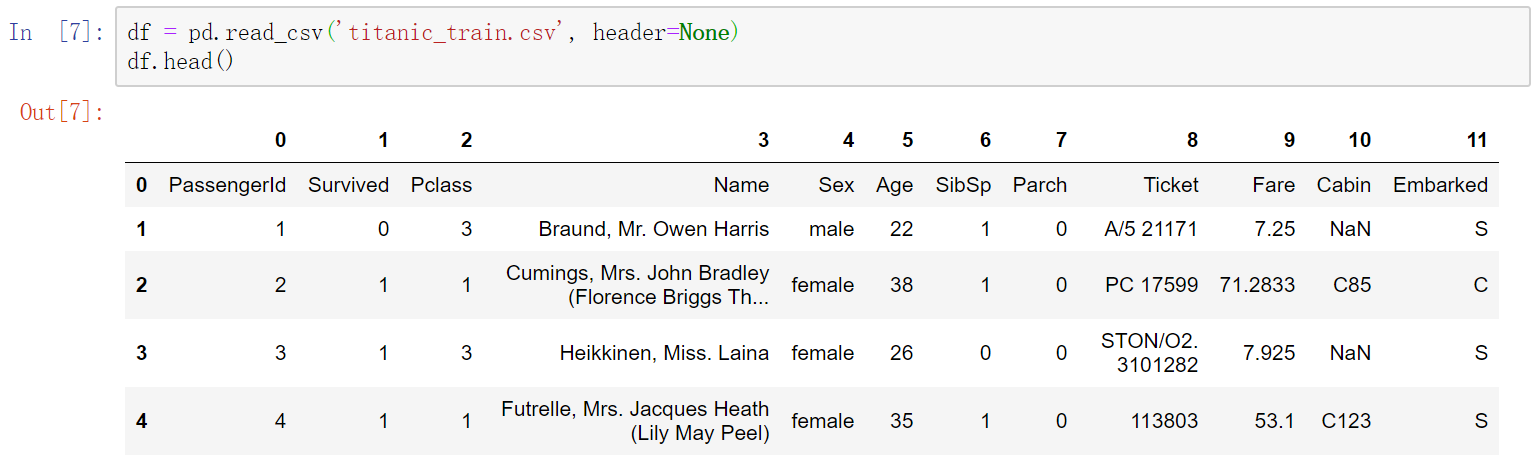Screen dimensions: 1537x468
Task: Click the Futrelle, Mrs. Jacques Heath cell
Action: (635, 421)
